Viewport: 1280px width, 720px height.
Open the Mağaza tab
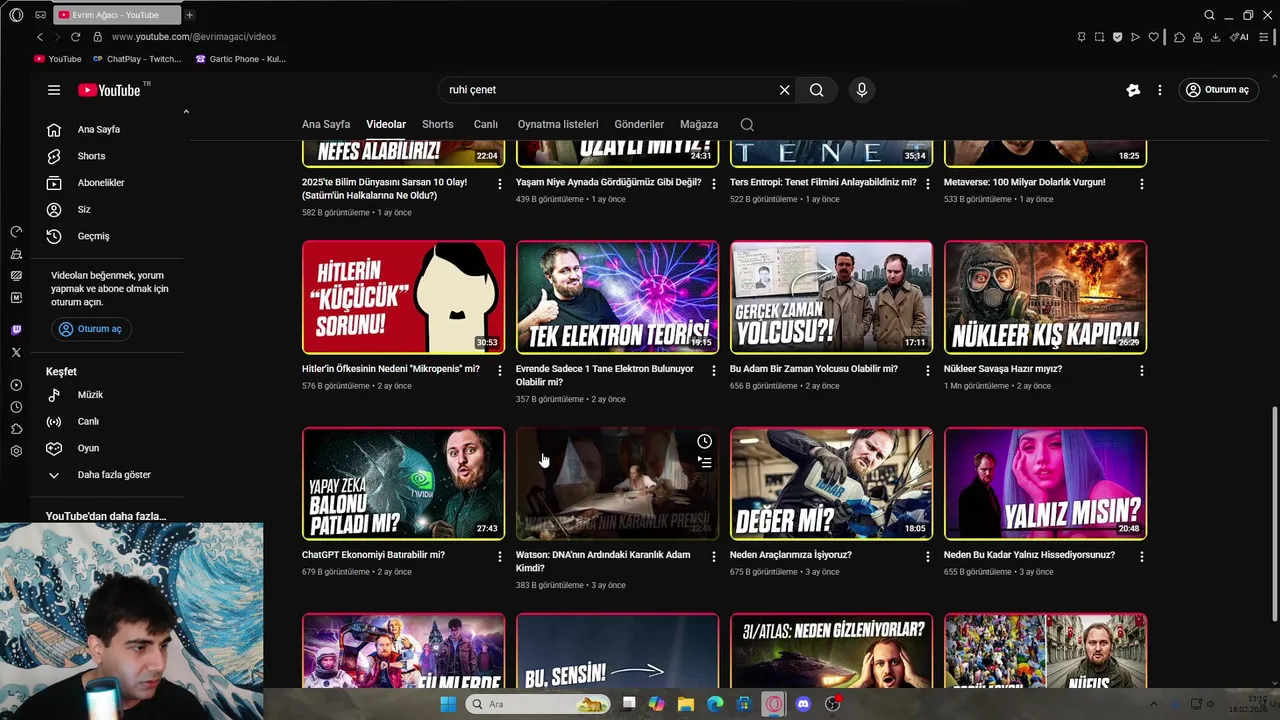(699, 125)
